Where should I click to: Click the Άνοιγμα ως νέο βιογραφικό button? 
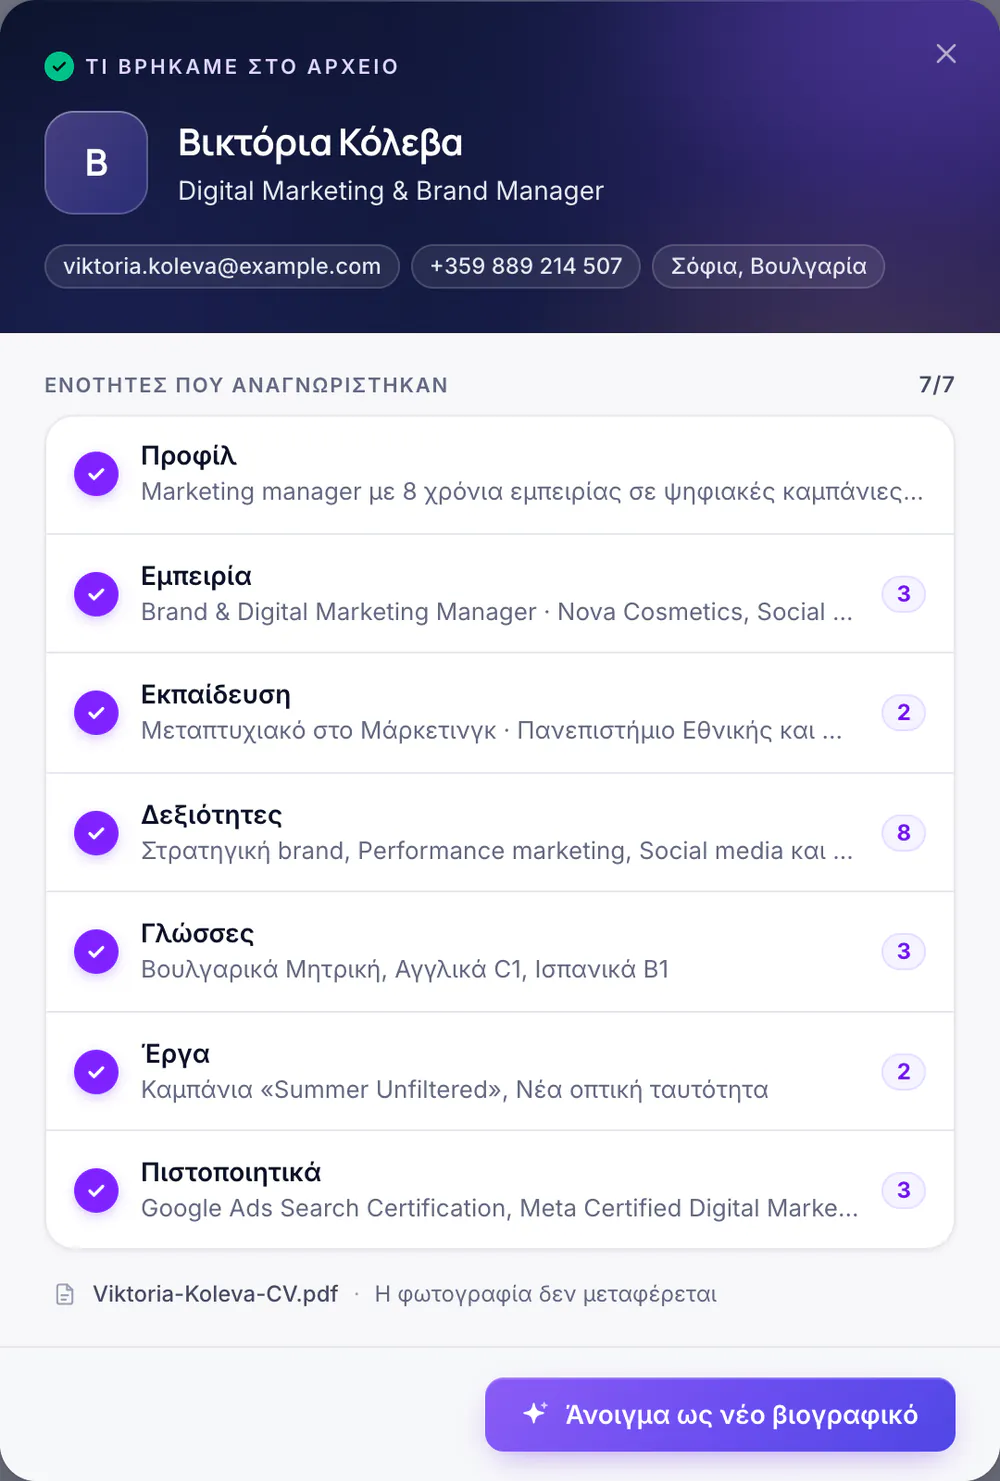tap(720, 1415)
